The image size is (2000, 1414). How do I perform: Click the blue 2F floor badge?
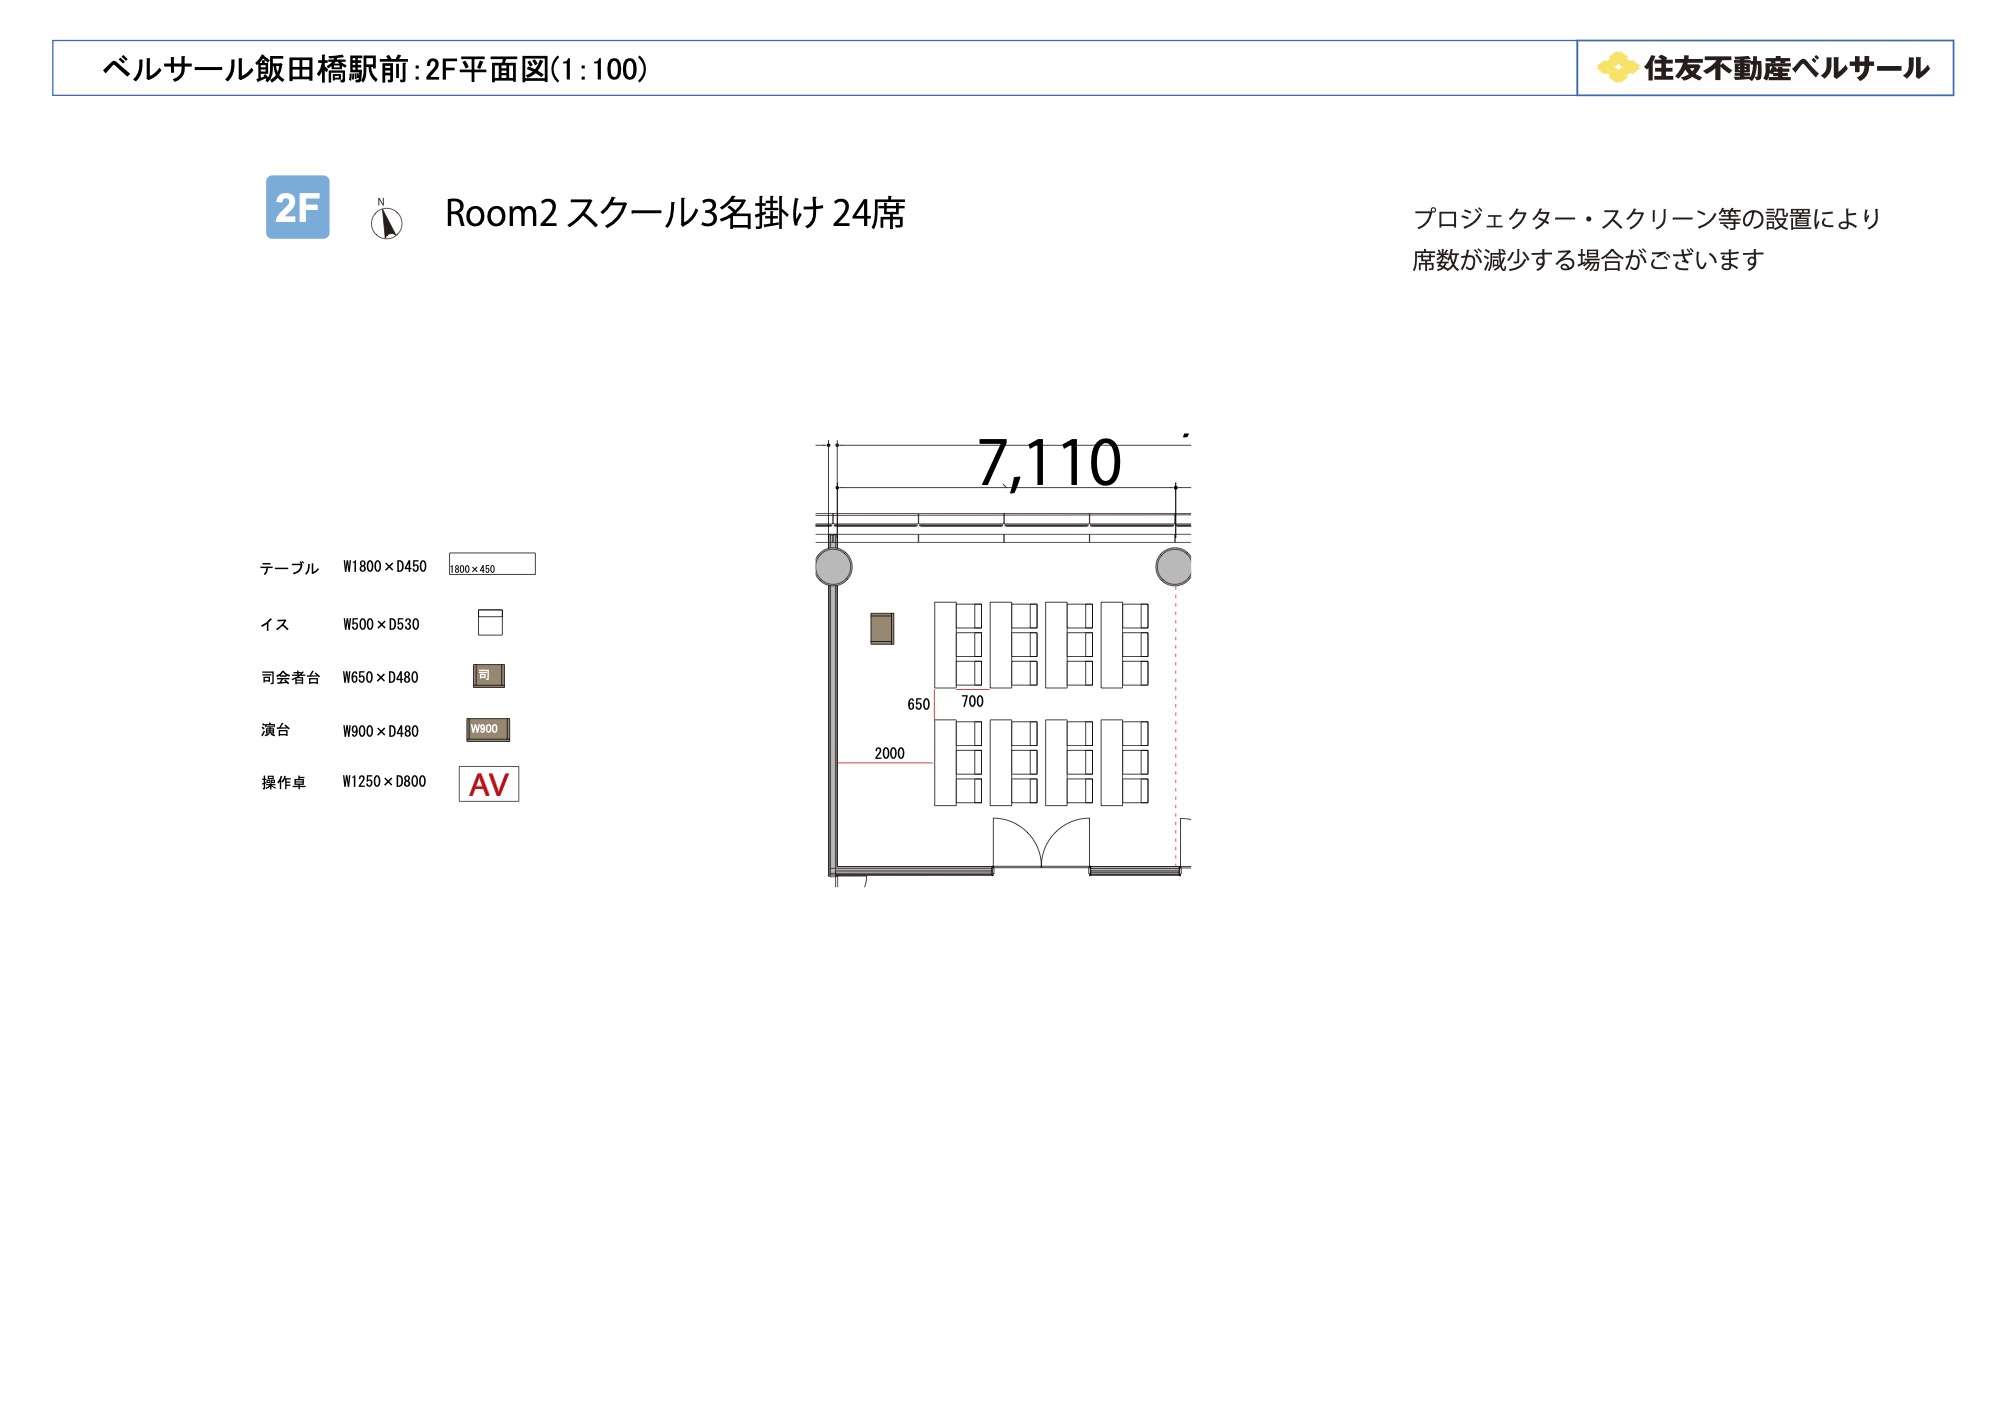pyautogui.click(x=297, y=207)
